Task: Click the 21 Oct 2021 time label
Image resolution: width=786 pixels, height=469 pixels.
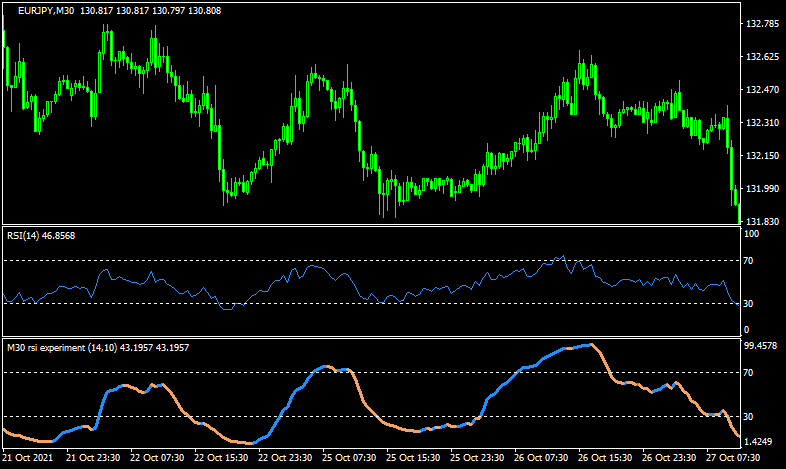Action: [x=28, y=457]
